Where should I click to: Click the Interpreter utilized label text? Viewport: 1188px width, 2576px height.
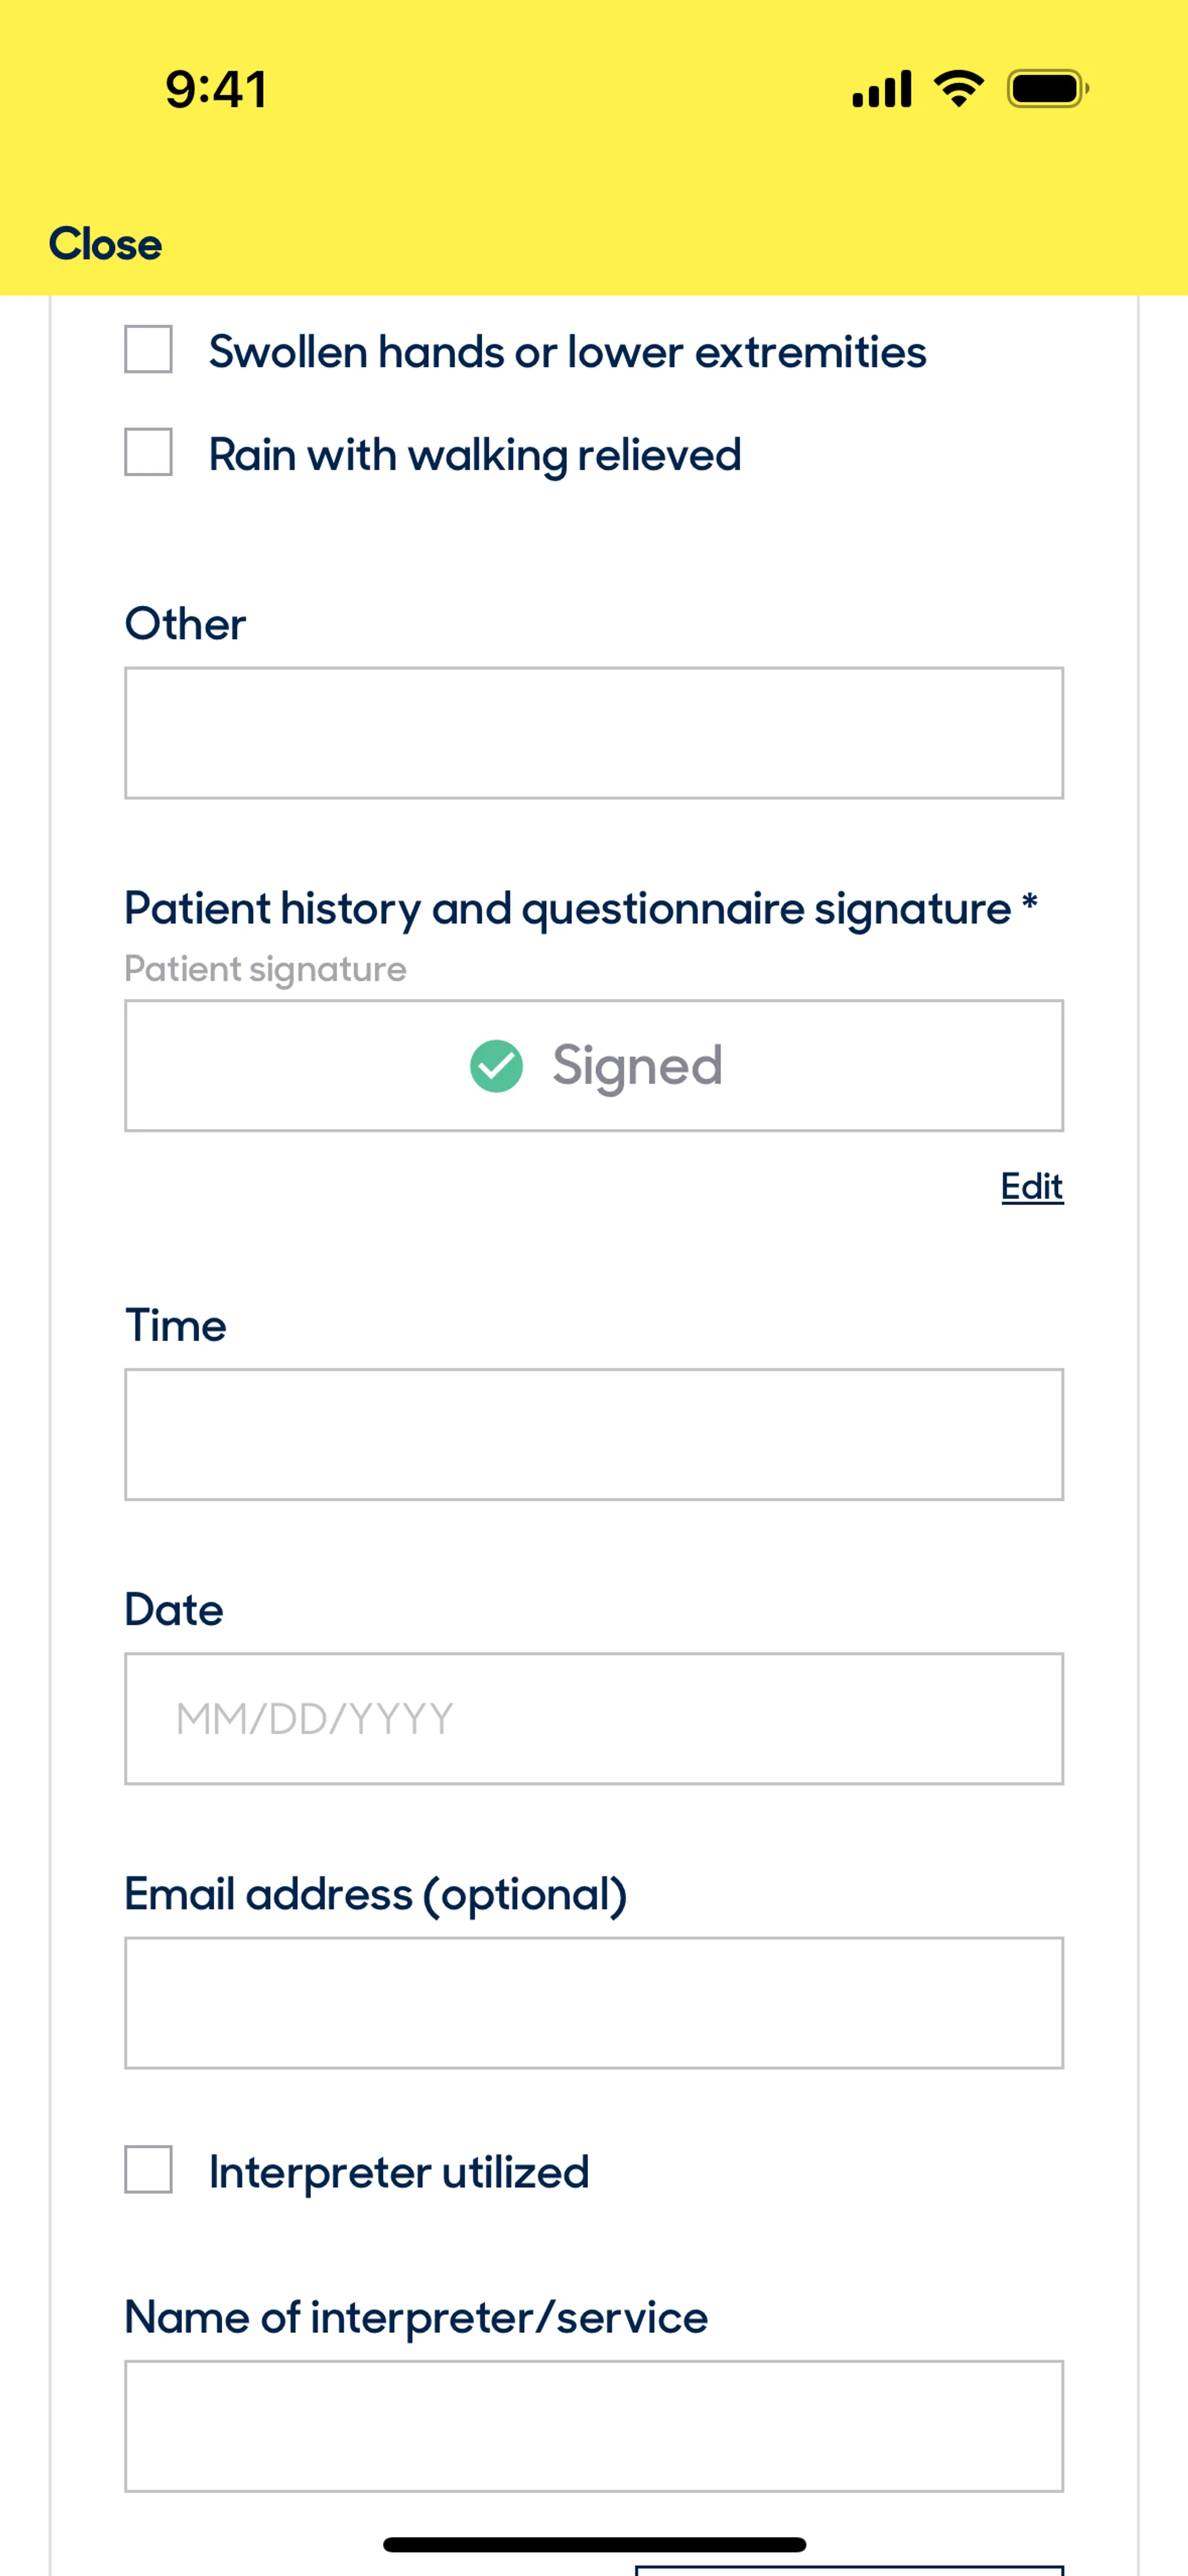click(x=398, y=2172)
